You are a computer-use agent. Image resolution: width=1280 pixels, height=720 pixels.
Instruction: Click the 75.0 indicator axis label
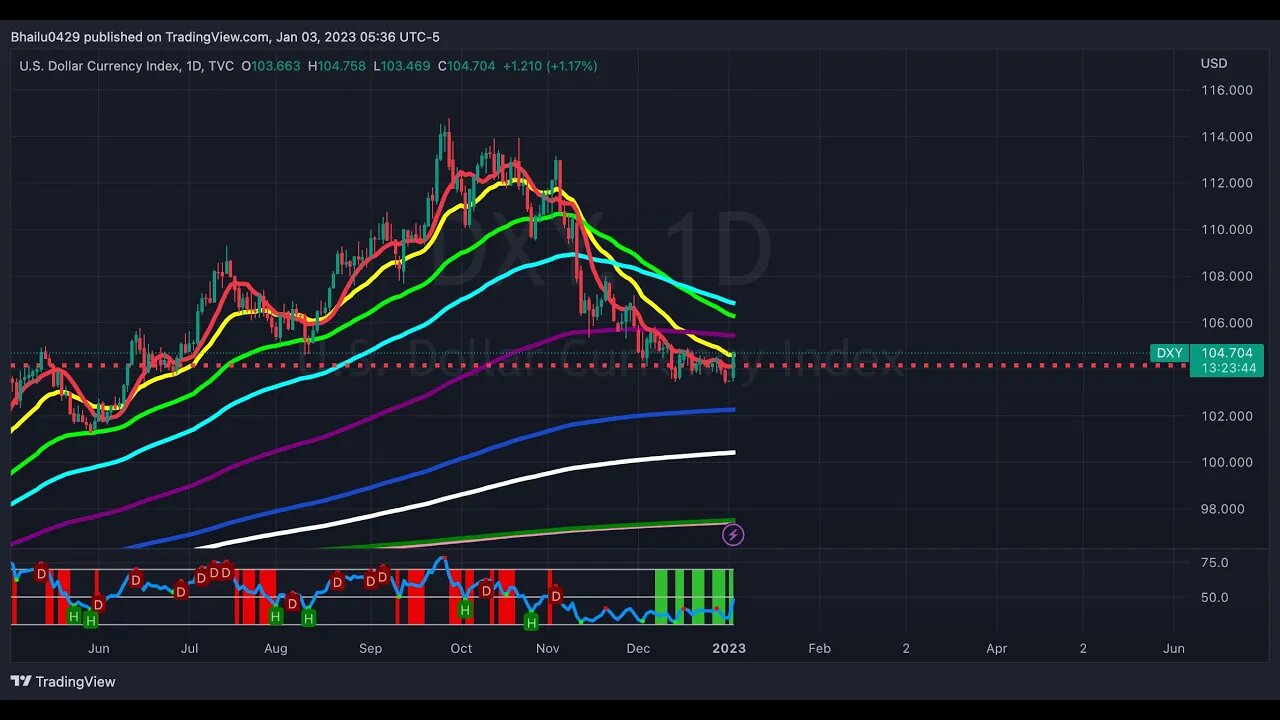pos(1214,563)
